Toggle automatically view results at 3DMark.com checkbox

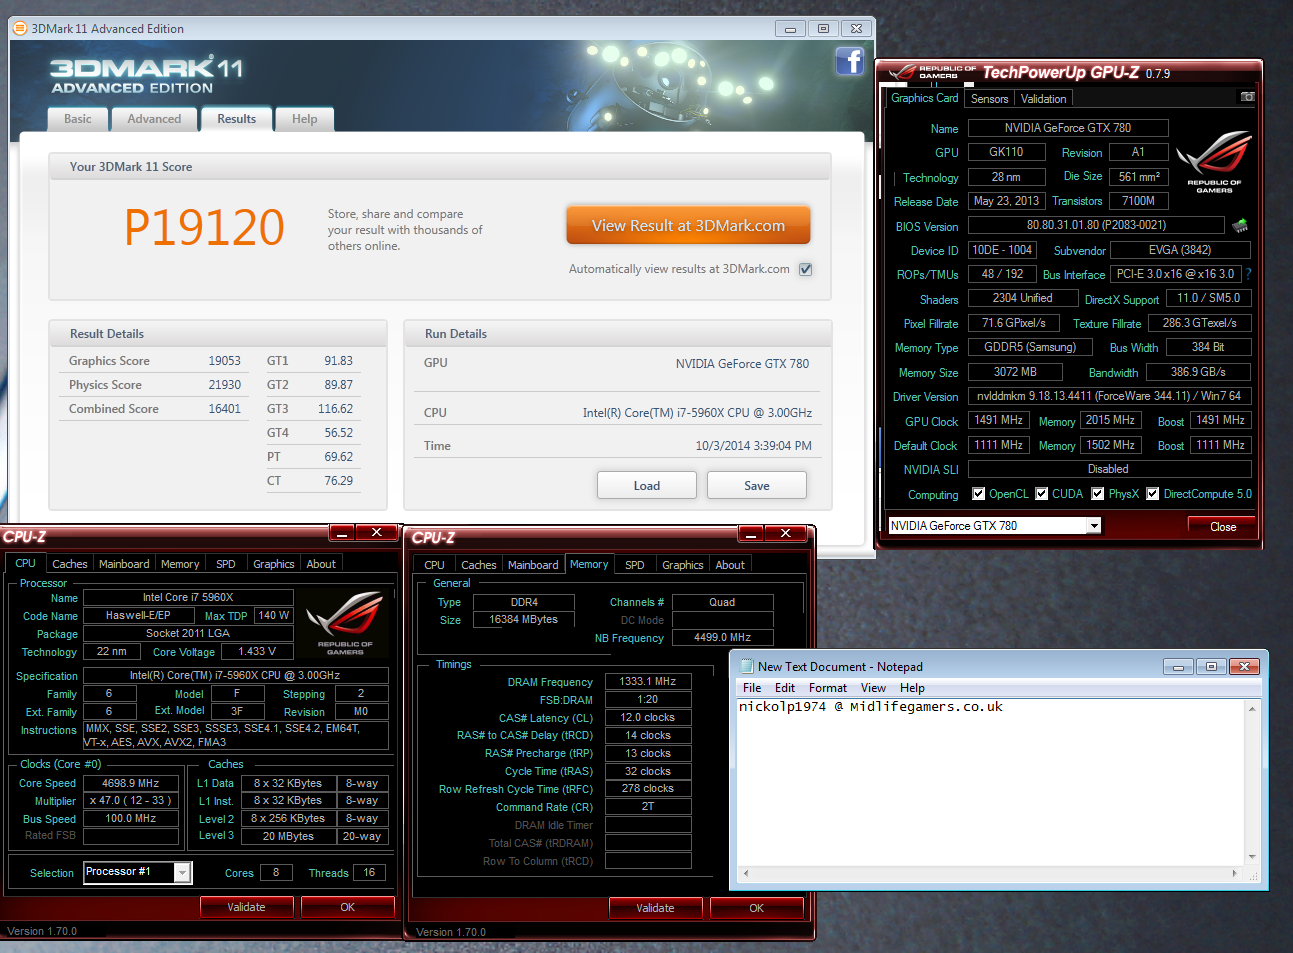[x=805, y=269]
